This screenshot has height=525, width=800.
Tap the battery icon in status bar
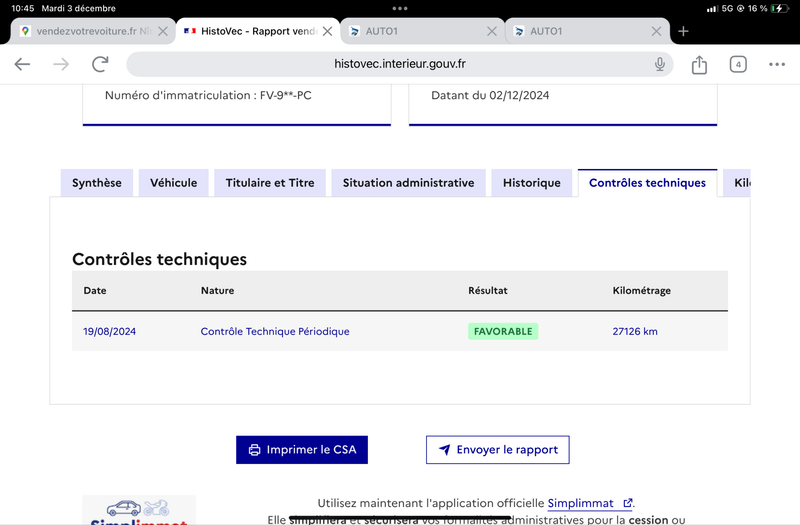pos(780,8)
